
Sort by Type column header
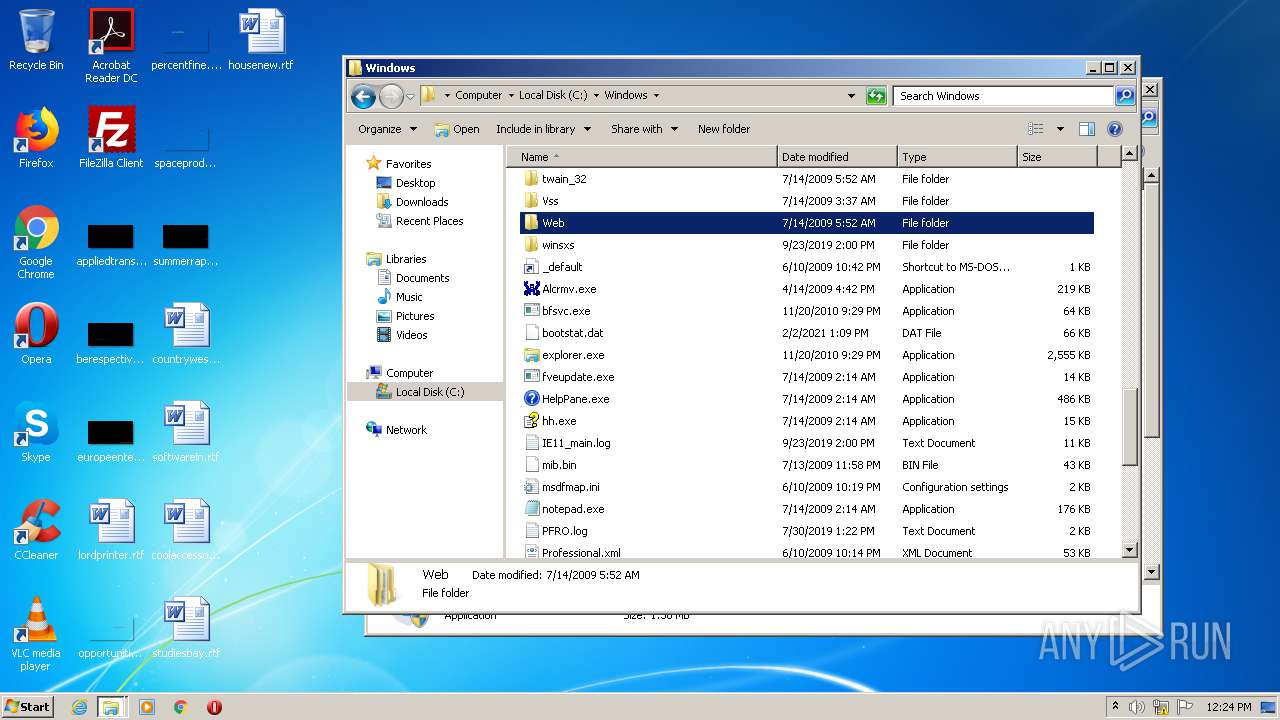click(956, 157)
